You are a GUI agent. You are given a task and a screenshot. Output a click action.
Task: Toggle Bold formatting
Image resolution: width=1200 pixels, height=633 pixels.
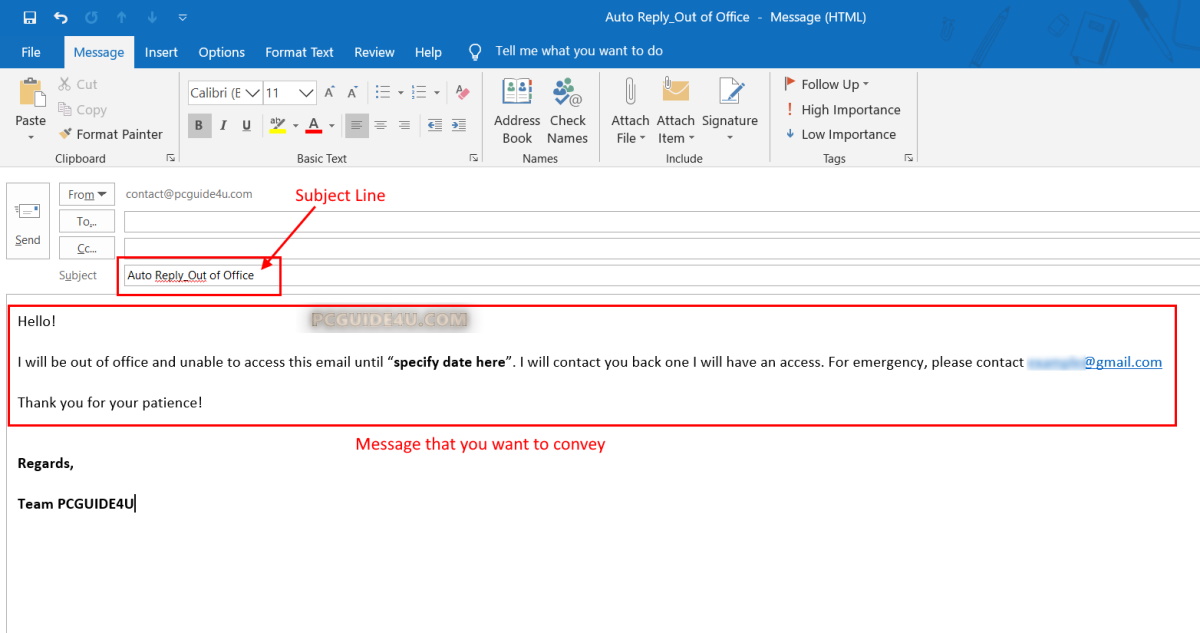(198, 125)
